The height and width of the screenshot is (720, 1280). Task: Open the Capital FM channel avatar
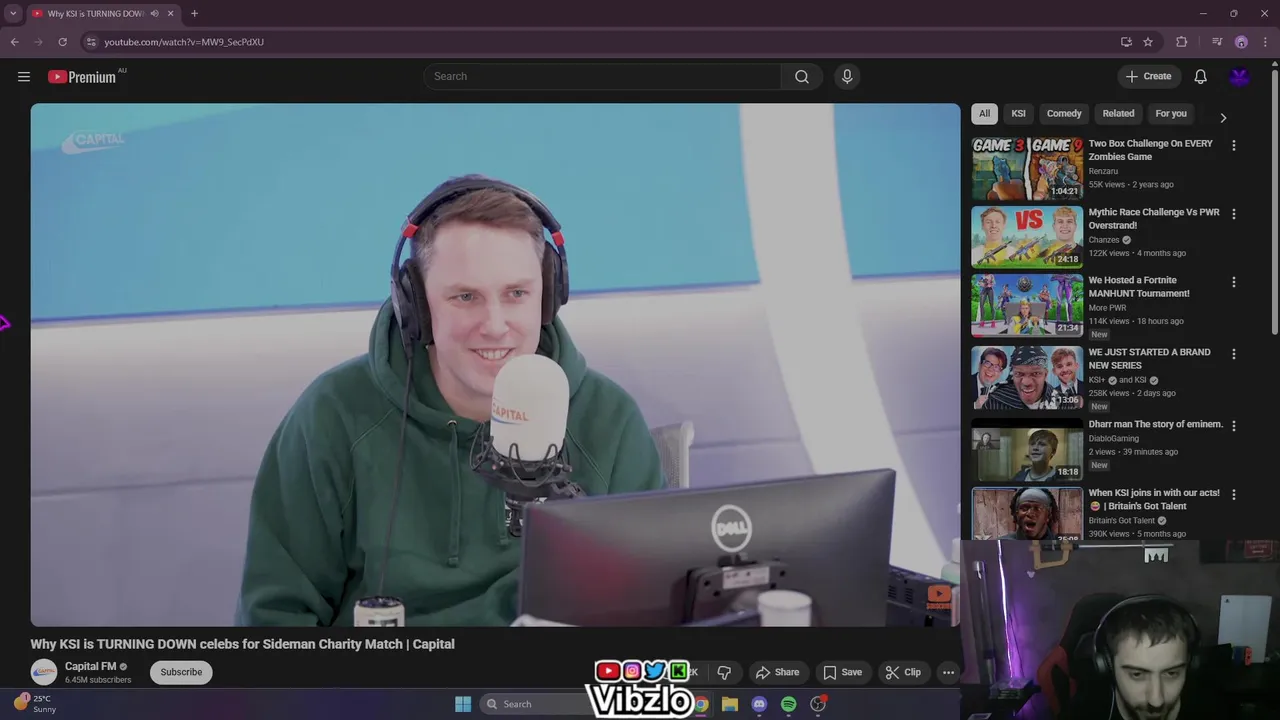[44, 672]
